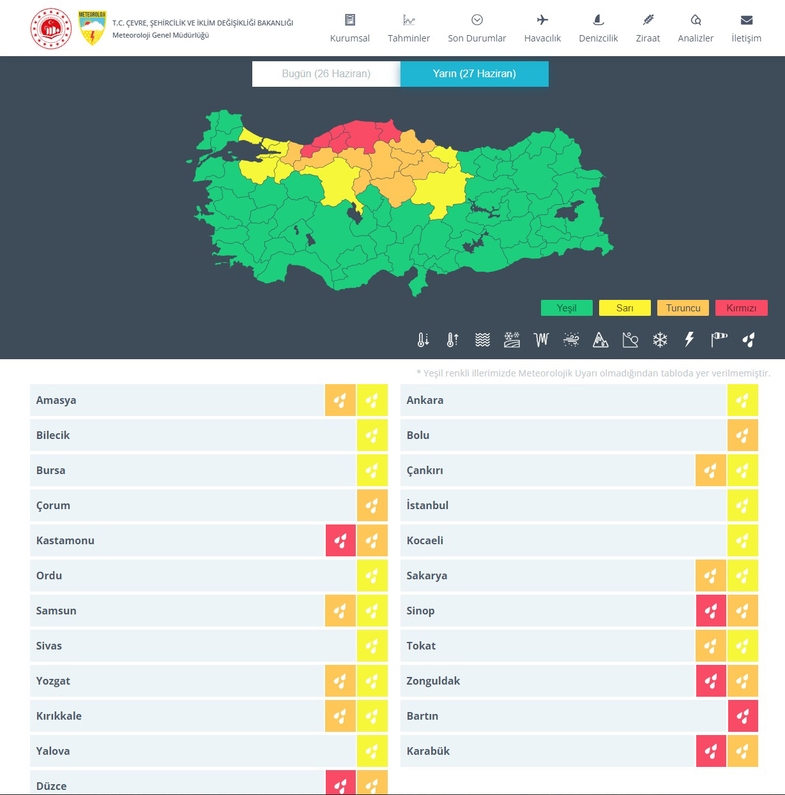Click the Meteoroloji shield logo
785x795 pixels.
point(92,28)
